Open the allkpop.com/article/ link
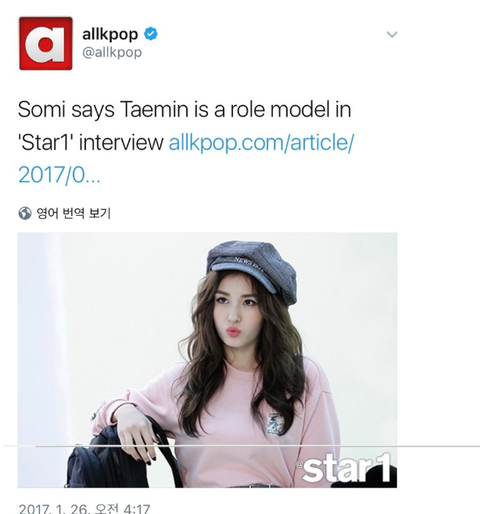The image size is (480, 514). [x=261, y=142]
